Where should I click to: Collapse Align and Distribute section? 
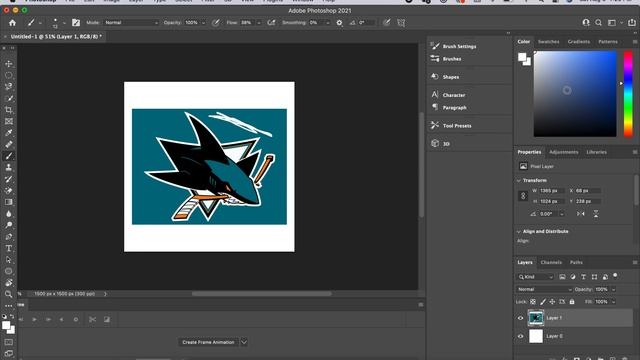pos(519,231)
